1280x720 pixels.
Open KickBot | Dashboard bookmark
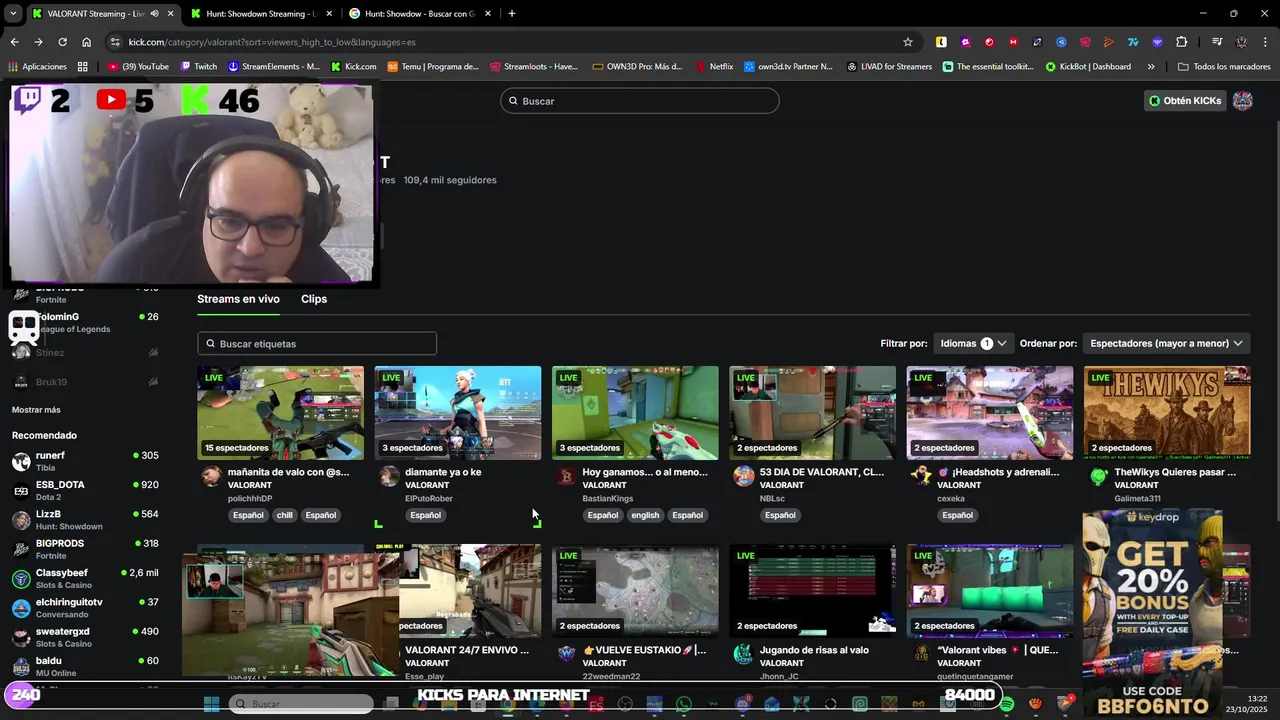1088,67
